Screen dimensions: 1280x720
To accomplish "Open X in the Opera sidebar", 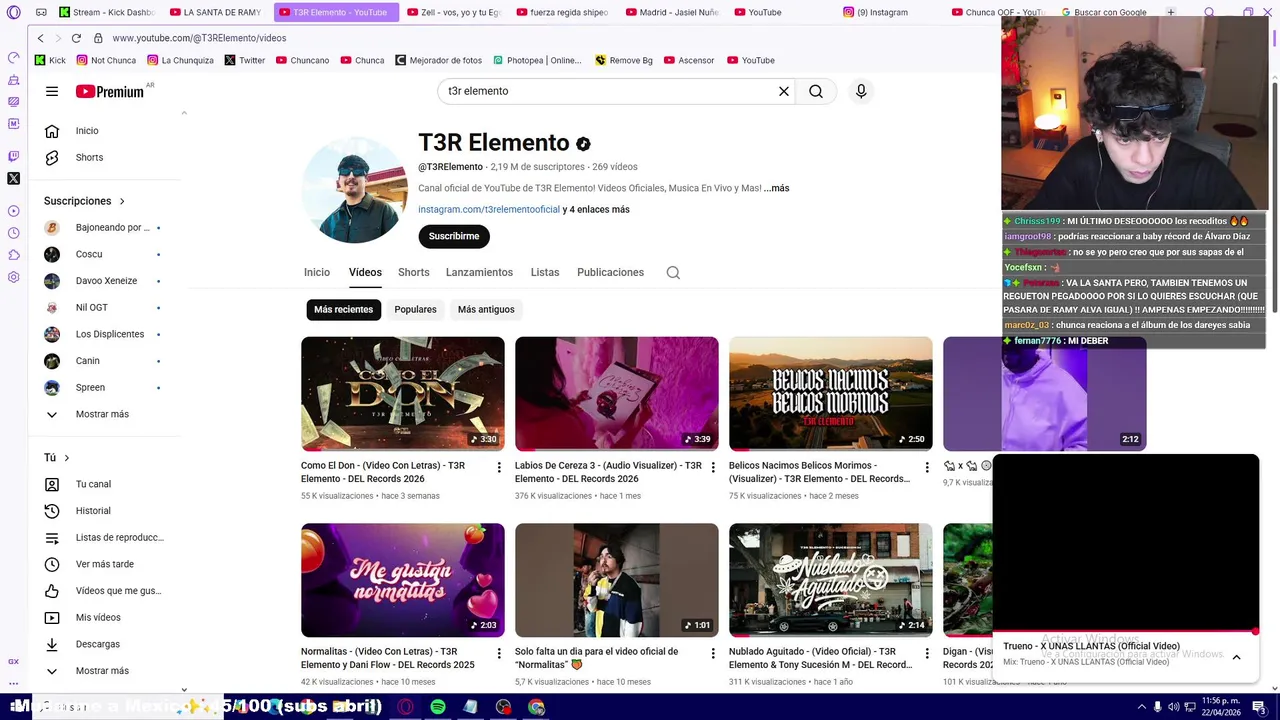I will 13,178.
